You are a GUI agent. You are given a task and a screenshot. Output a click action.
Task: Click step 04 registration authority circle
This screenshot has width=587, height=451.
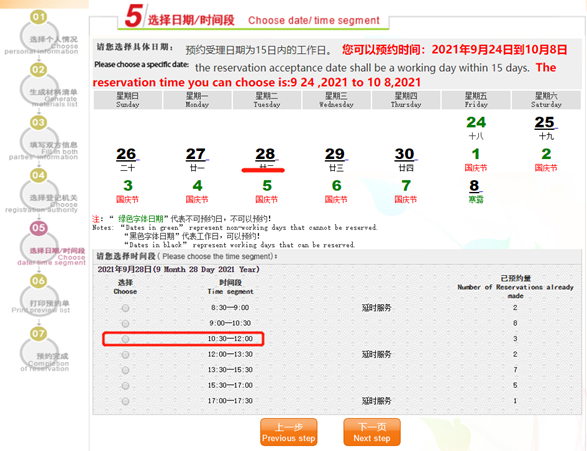(39, 175)
